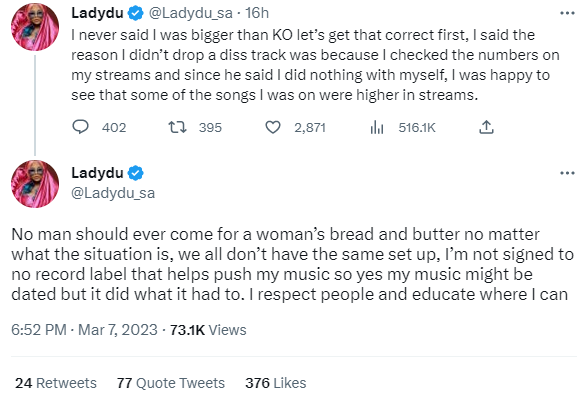The height and width of the screenshot is (398, 587).
Task: View the 24 Retweets list
Action: 56,383
